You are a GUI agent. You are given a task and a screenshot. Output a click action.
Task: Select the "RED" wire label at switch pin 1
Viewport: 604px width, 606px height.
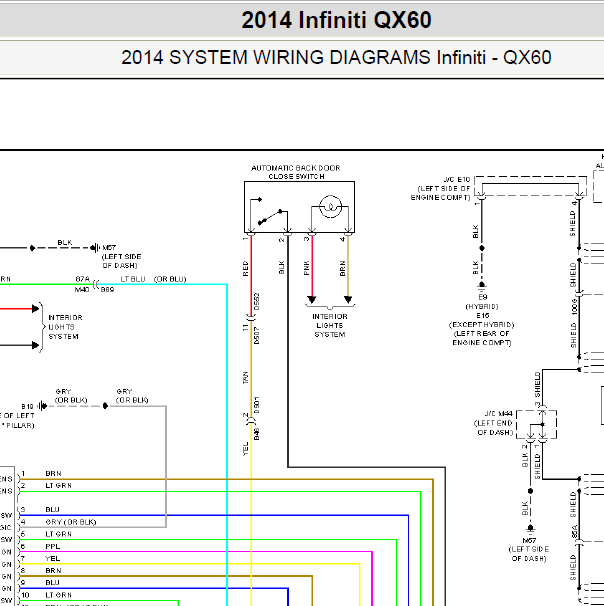245,269
